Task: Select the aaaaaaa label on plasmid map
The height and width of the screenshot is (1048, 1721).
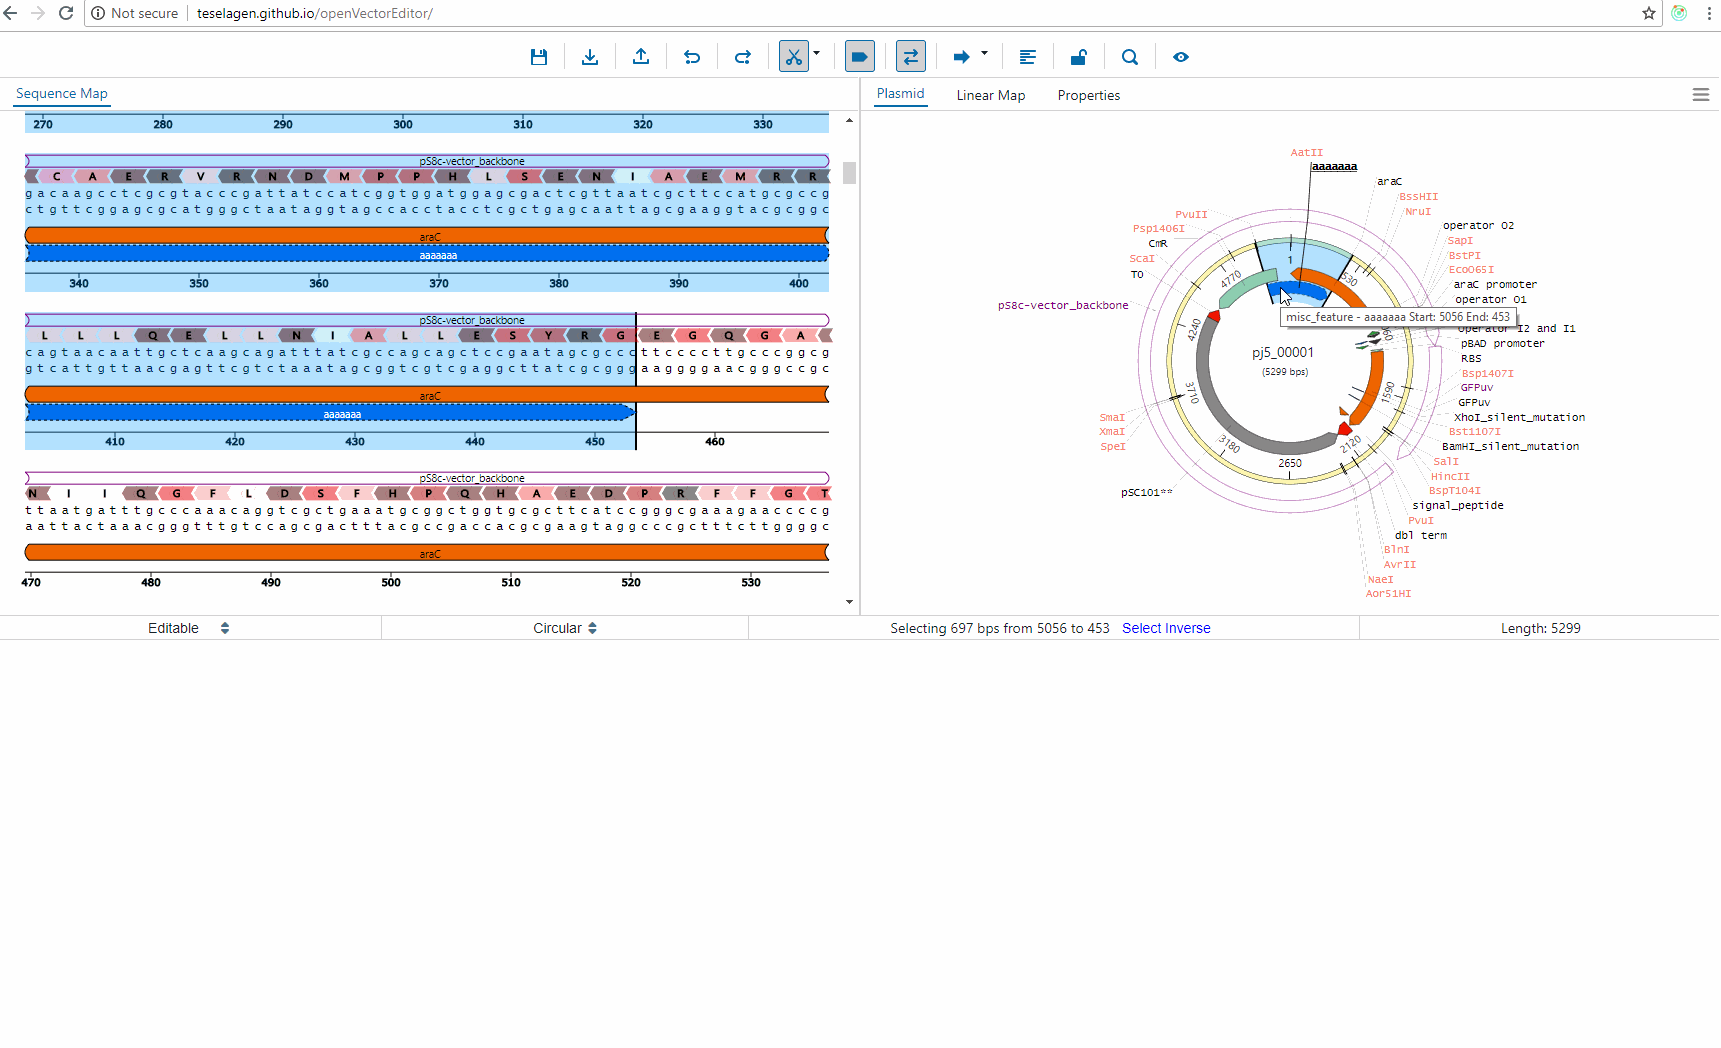Action: click(x=1334, y=166)
